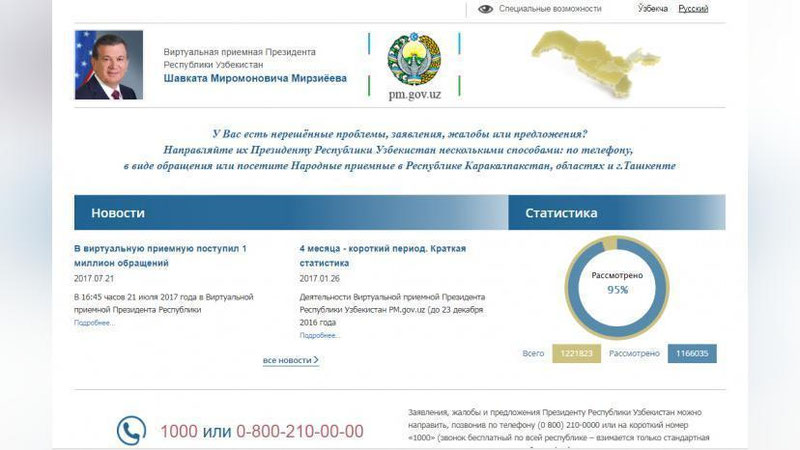Click Подробнее under the 2017.07.21 news
This screenshot has width=800, height=450.
[94, 323]
